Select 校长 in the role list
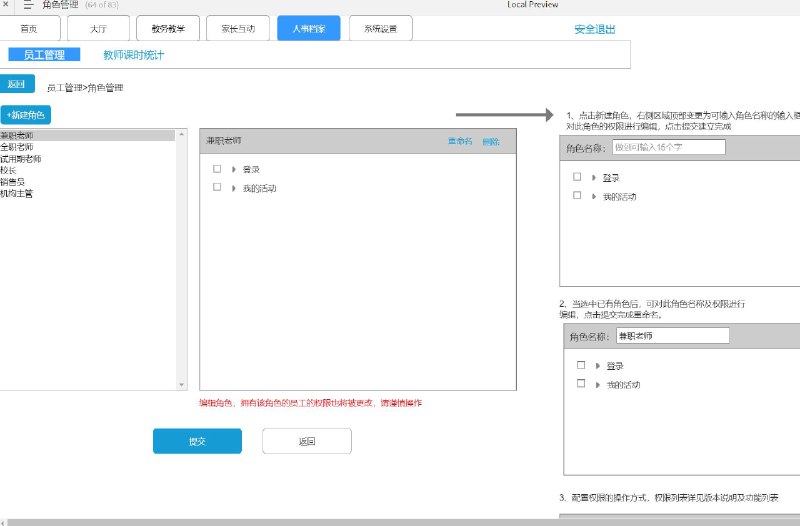 click(8, 170)
